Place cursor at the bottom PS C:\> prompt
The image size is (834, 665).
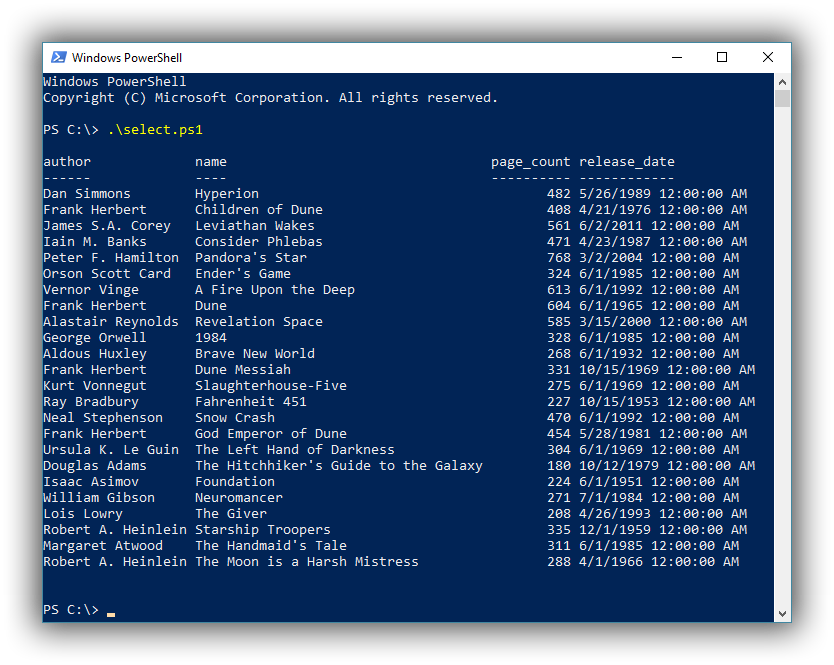111,610
